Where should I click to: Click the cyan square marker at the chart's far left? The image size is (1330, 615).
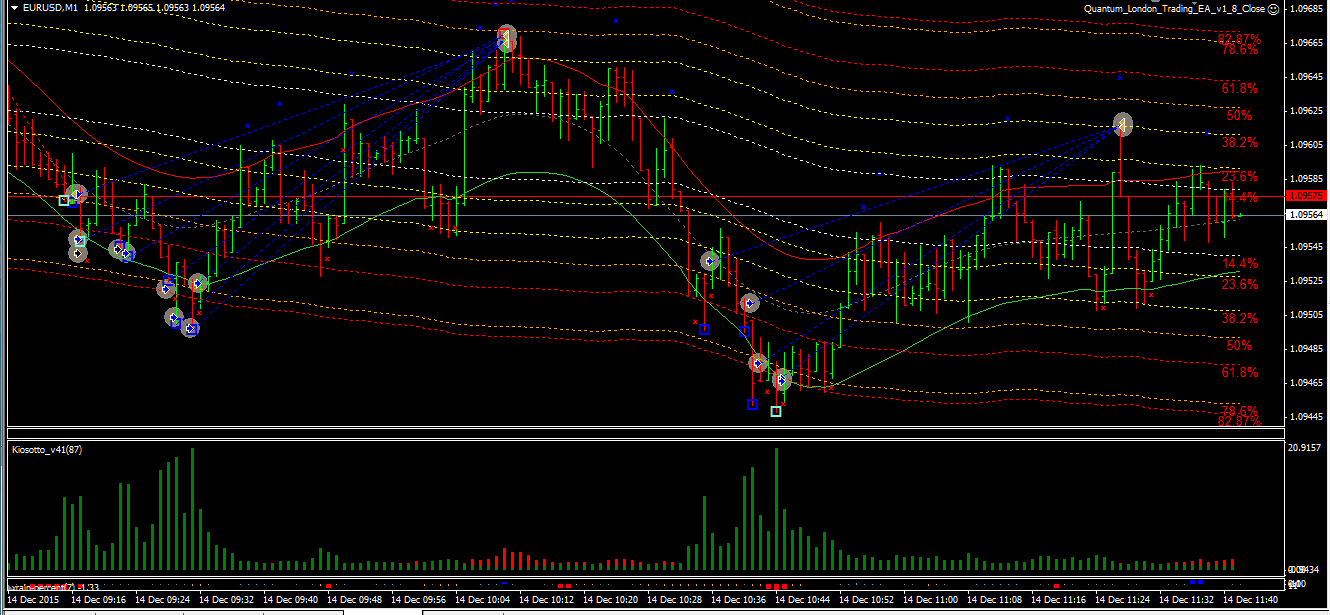coord(64,200)
